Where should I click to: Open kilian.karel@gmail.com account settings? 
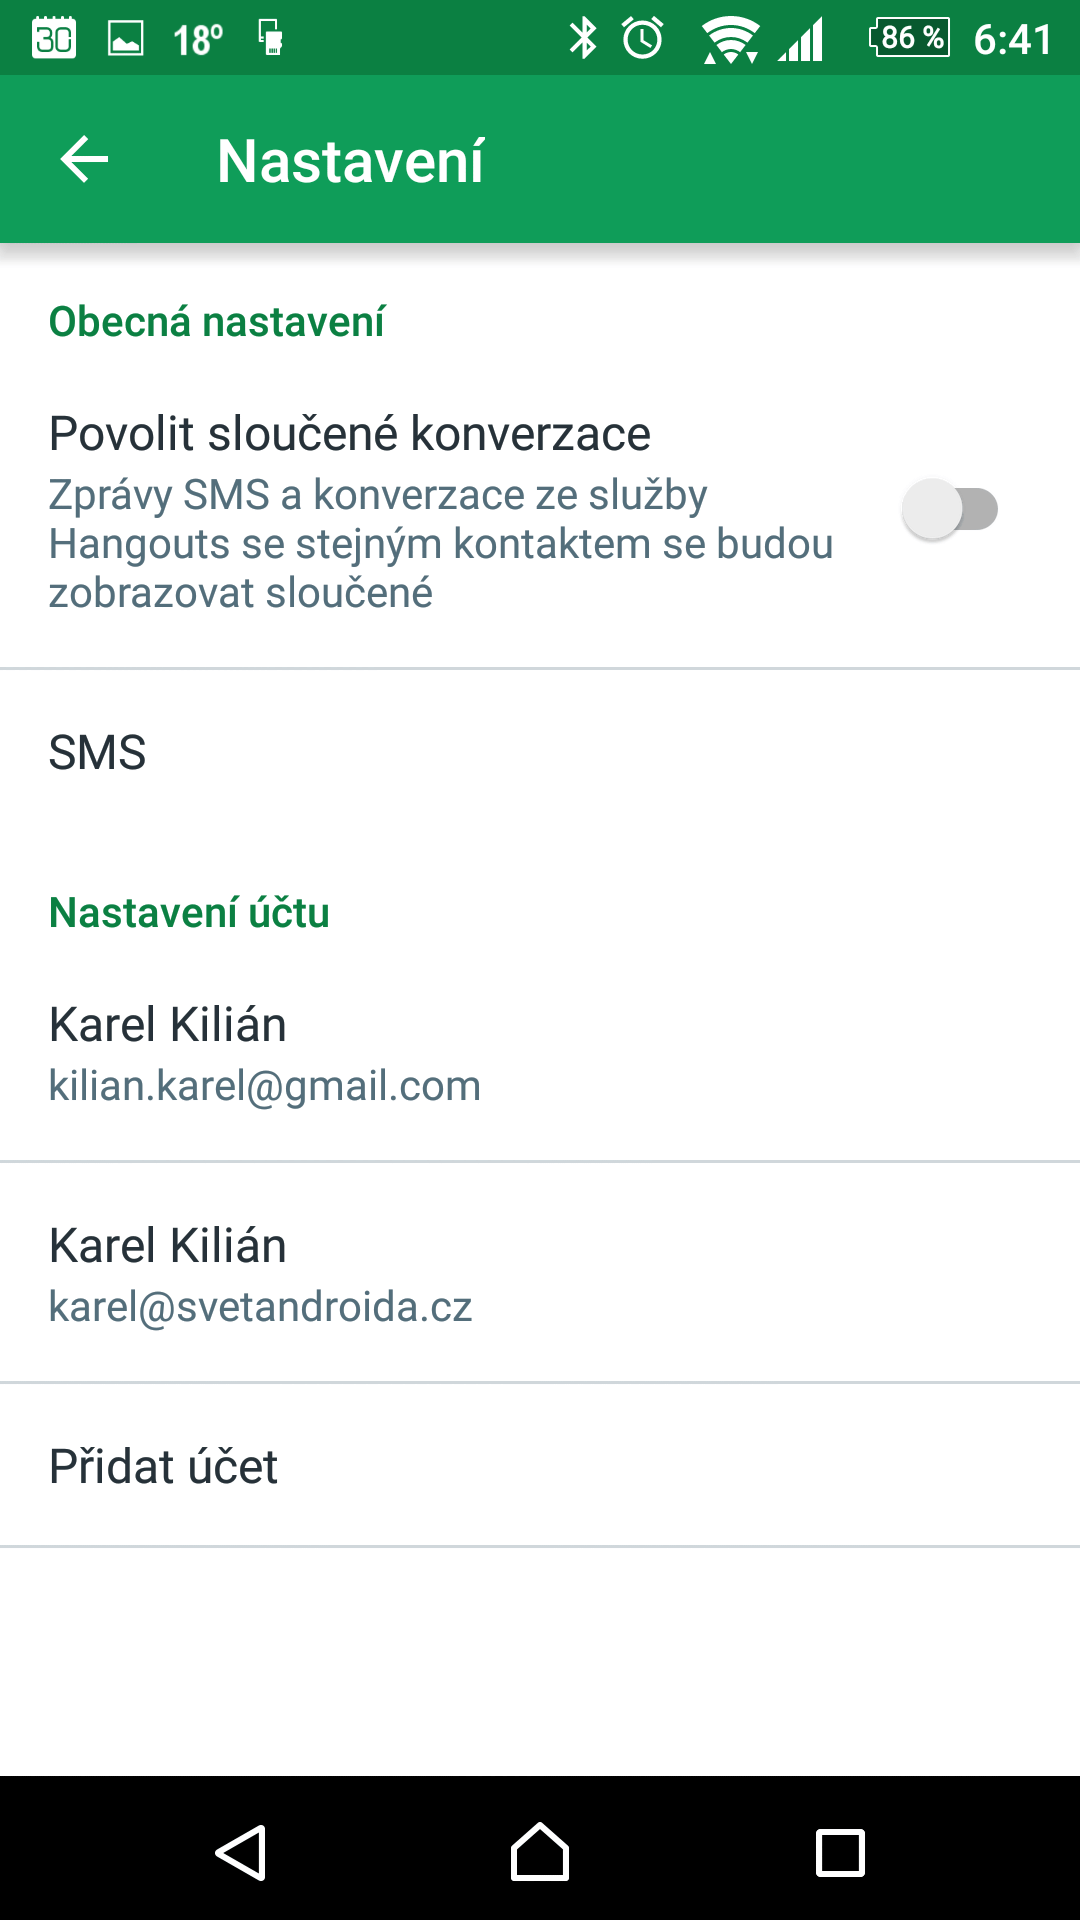(x=540, y=1053)
